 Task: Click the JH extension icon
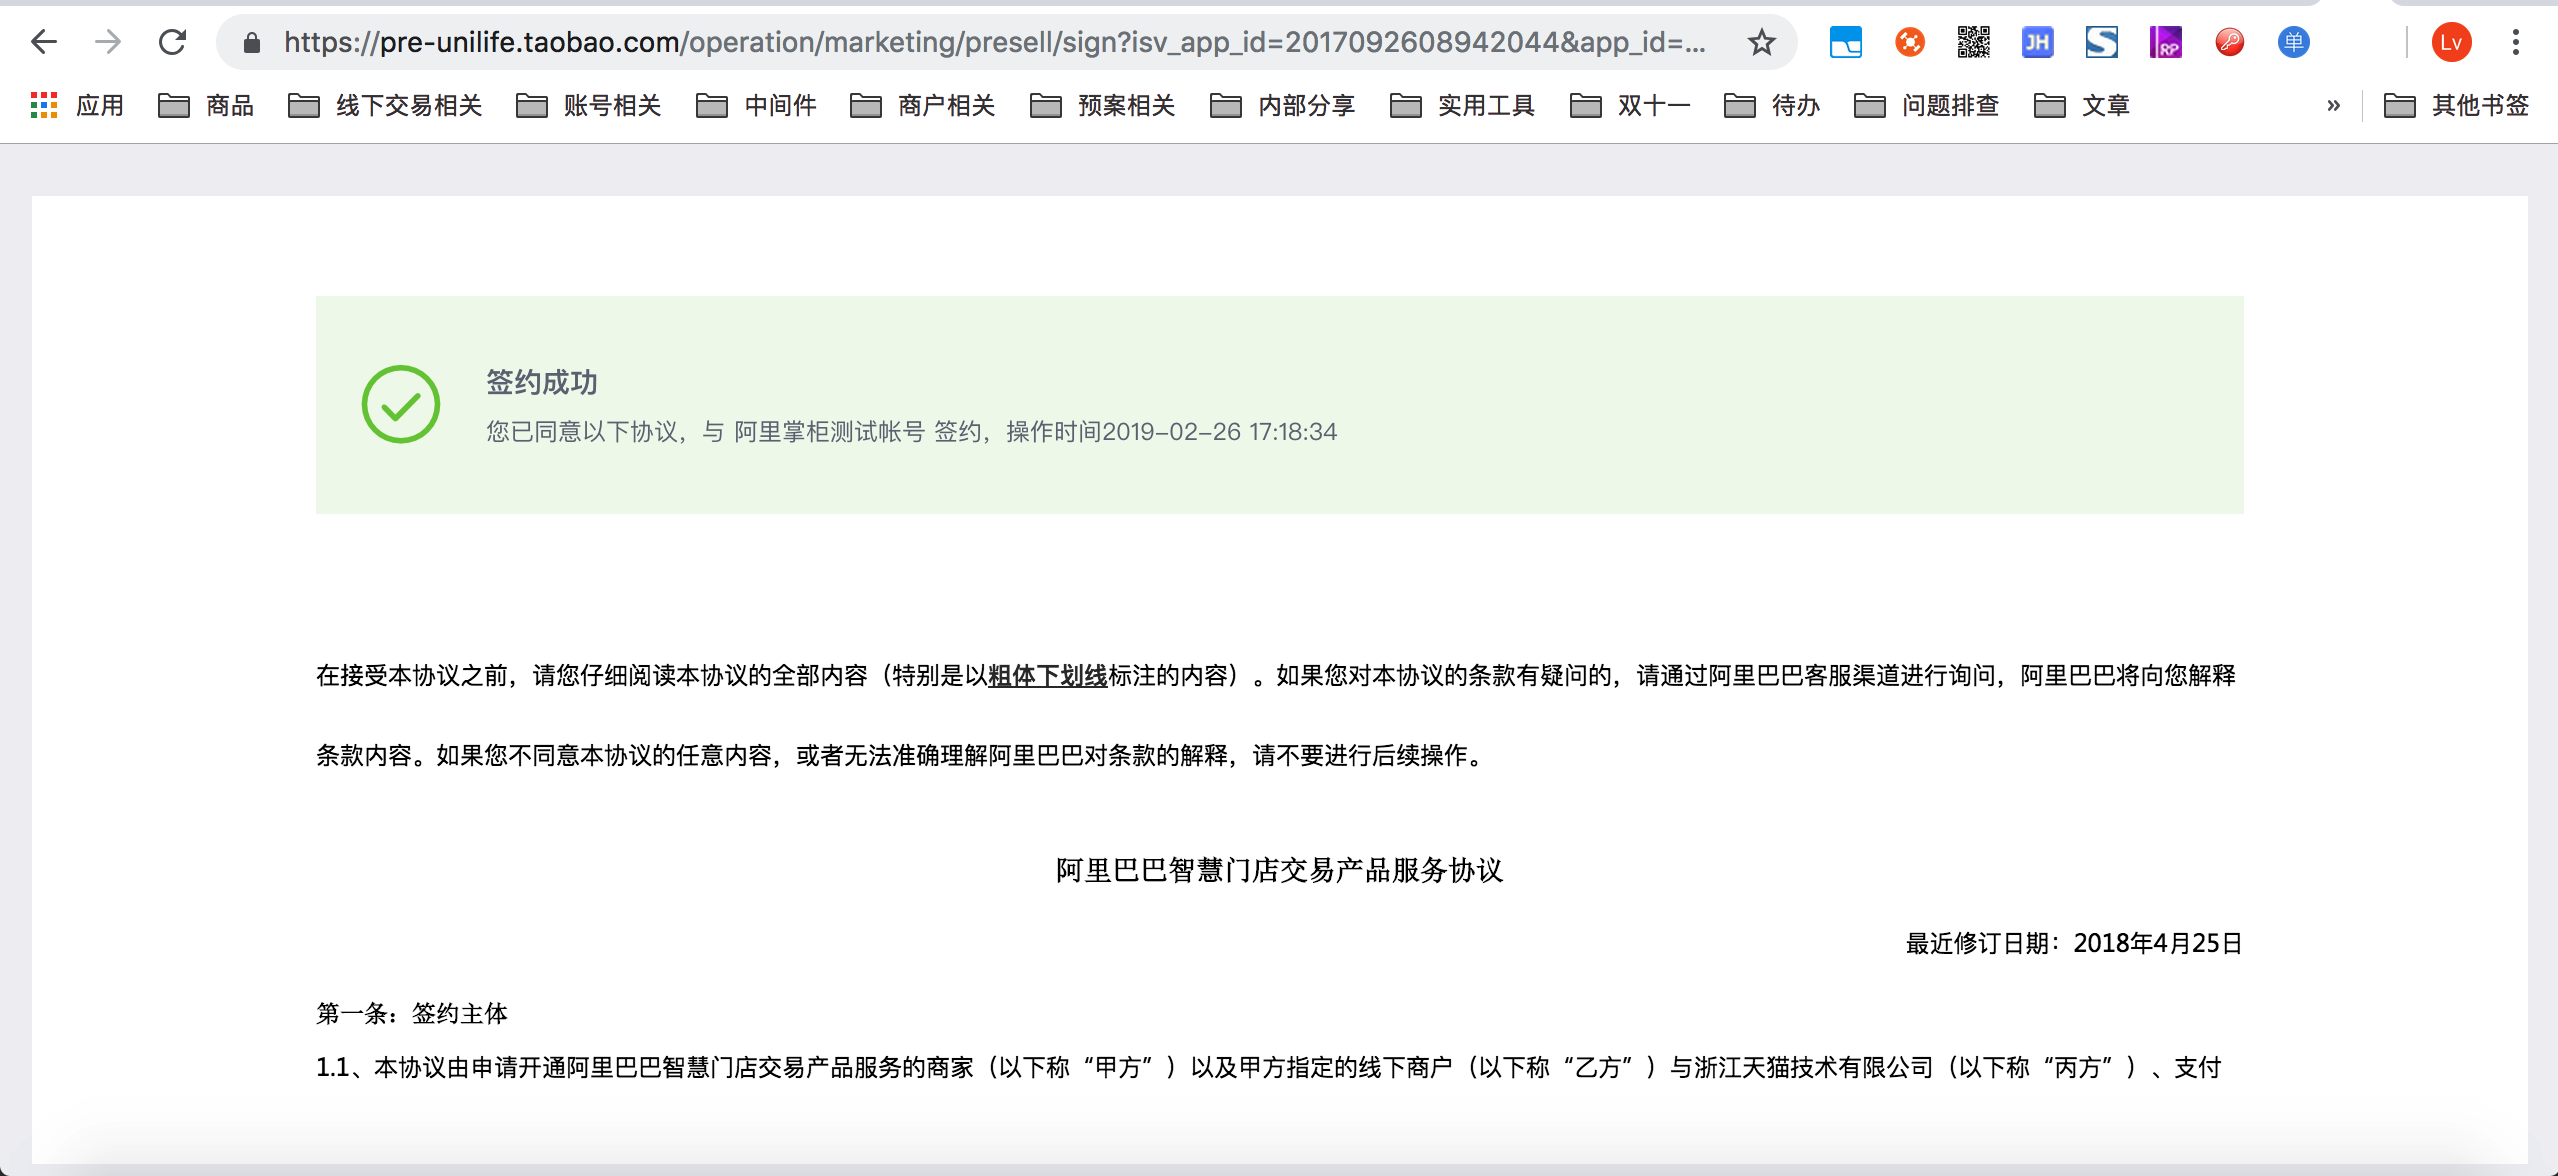tap(2037, 42)
